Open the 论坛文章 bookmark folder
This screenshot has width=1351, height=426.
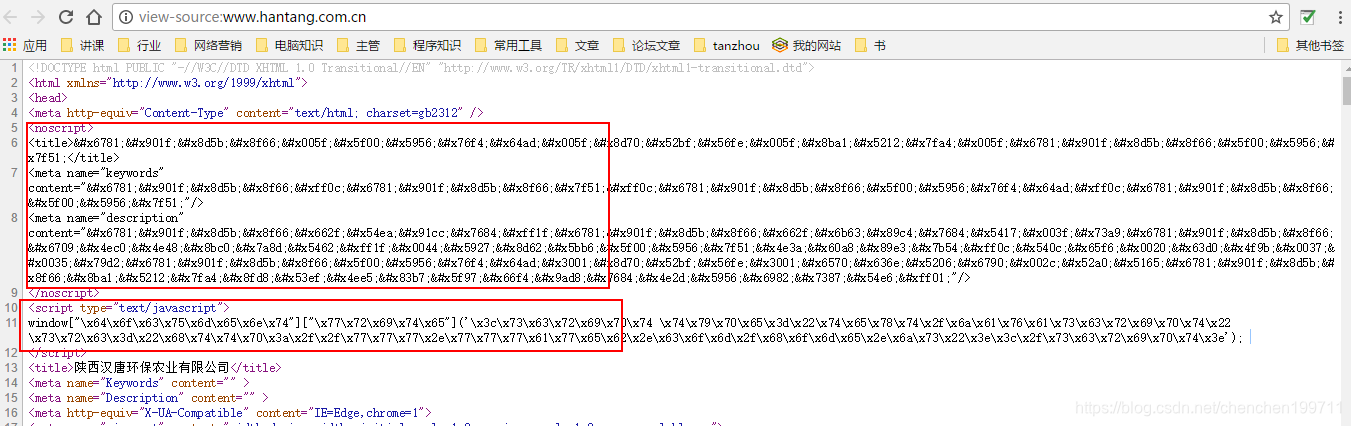coord(646,45)
